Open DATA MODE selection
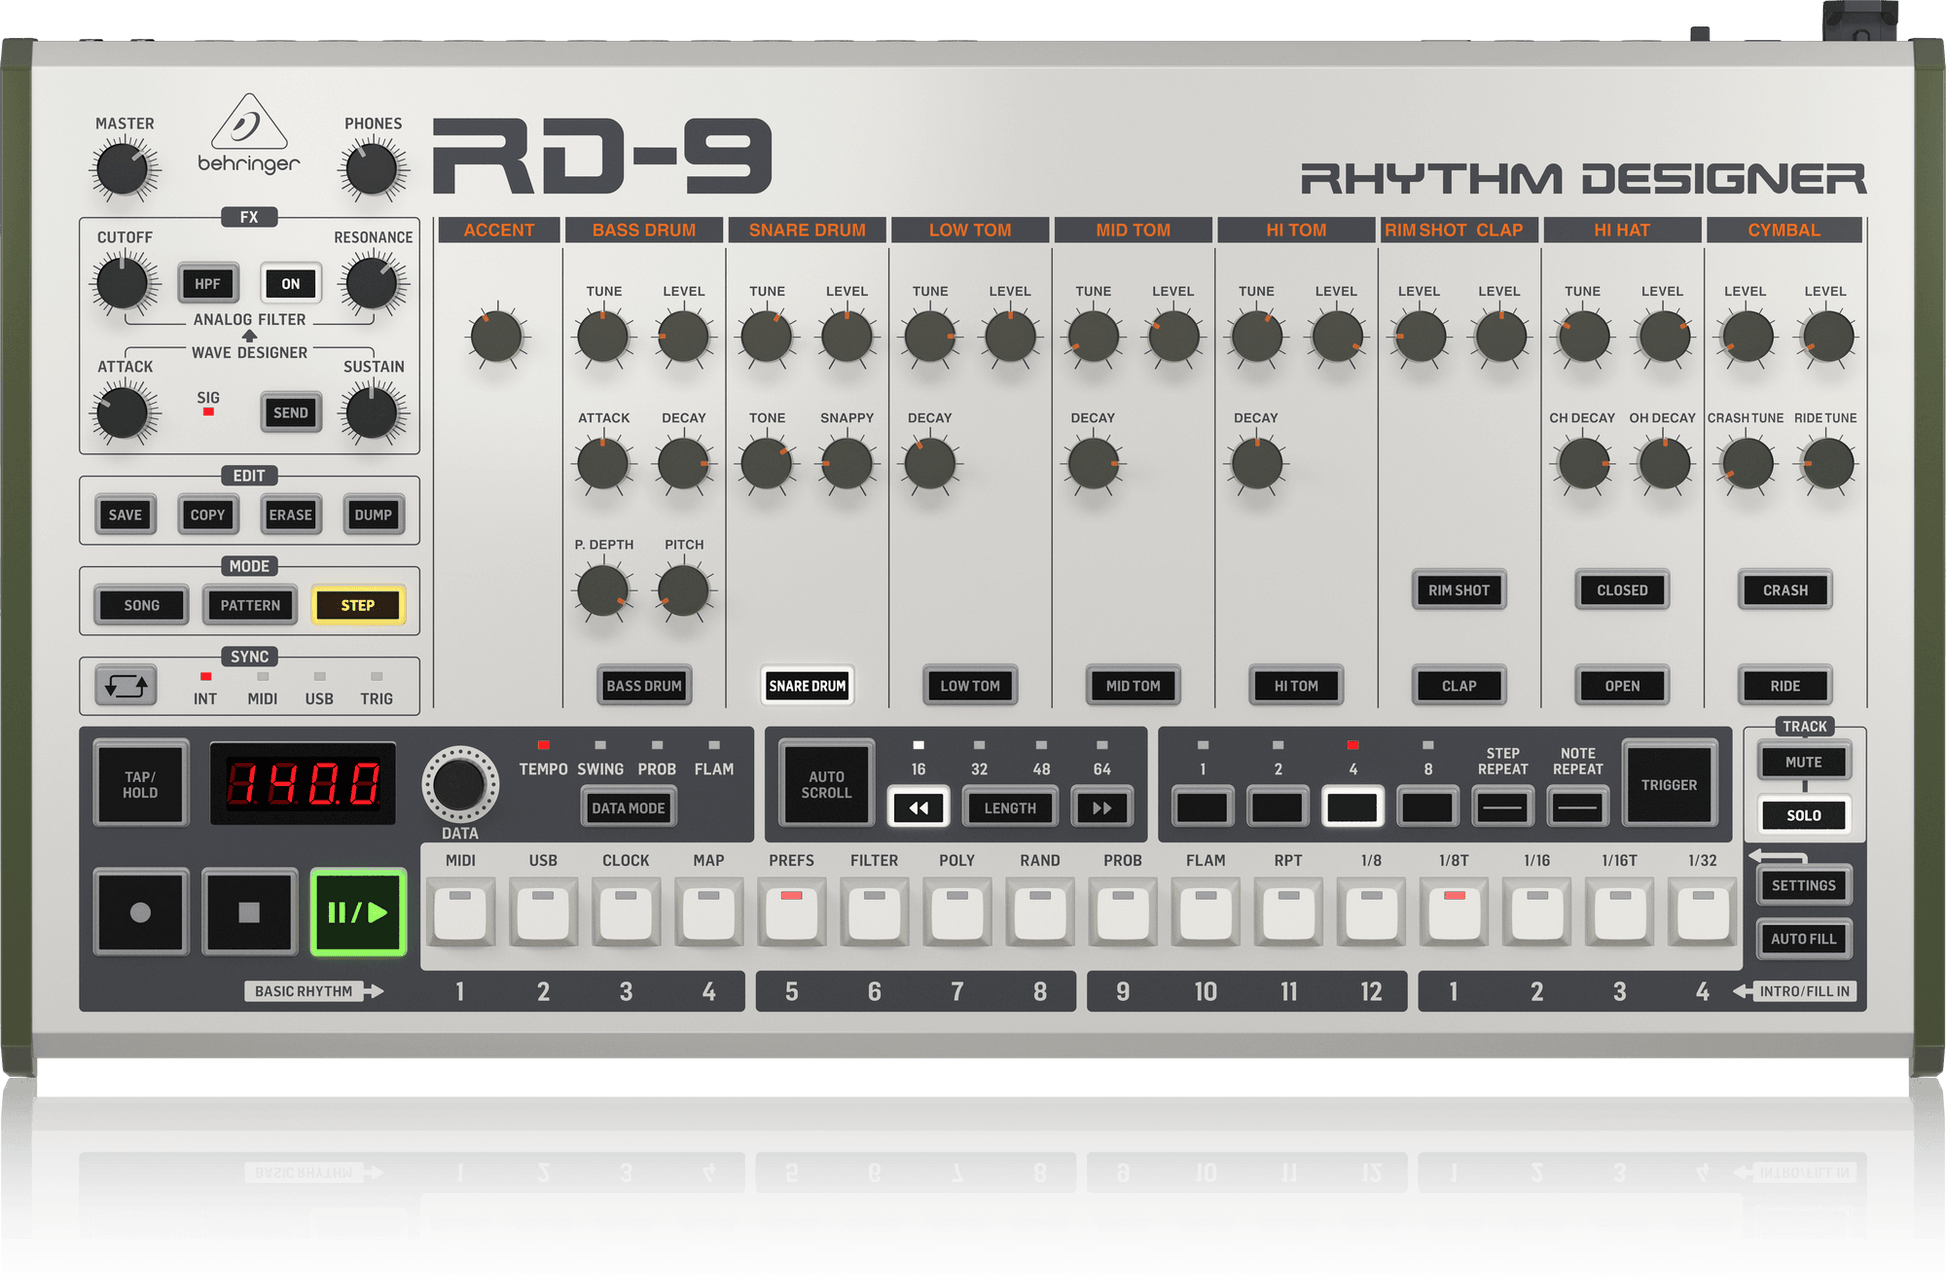1946x1287 pixels. click(628, 807)
